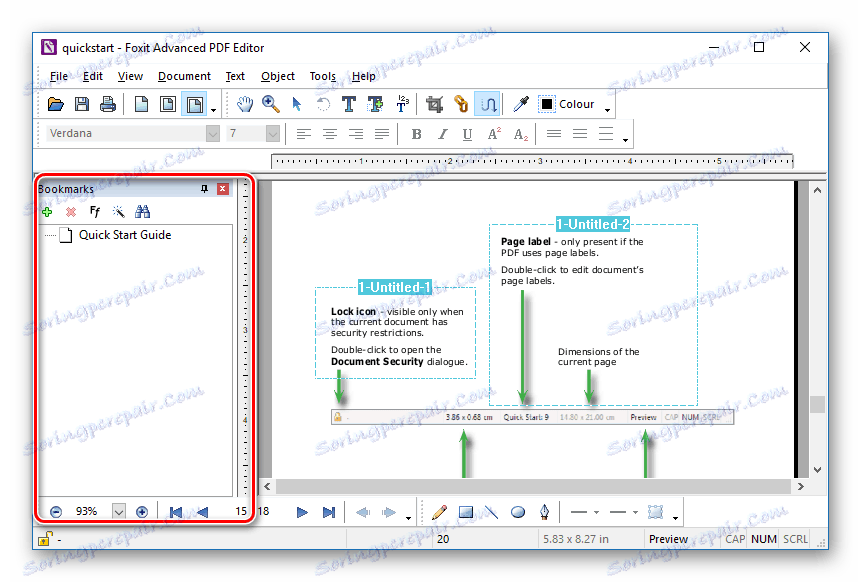Screen dimensions: 861x582
Task: Select the Ellipse shape tool
Action: click(518, 512)
